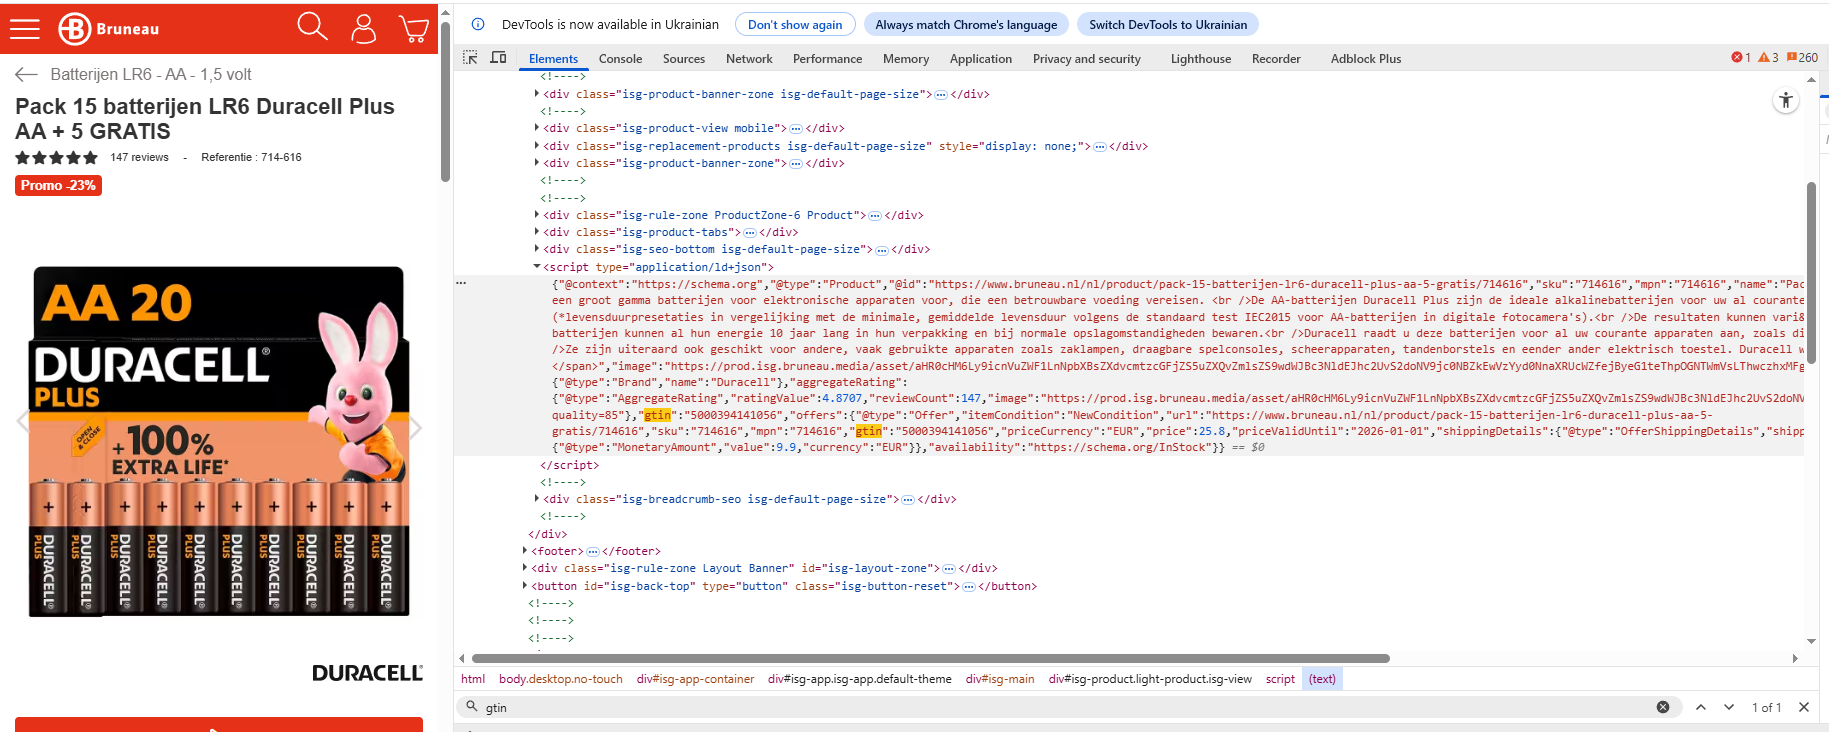Screen dimensions: 1829x732
Task: Expand the footer element
Action: (x=525, y=551)
